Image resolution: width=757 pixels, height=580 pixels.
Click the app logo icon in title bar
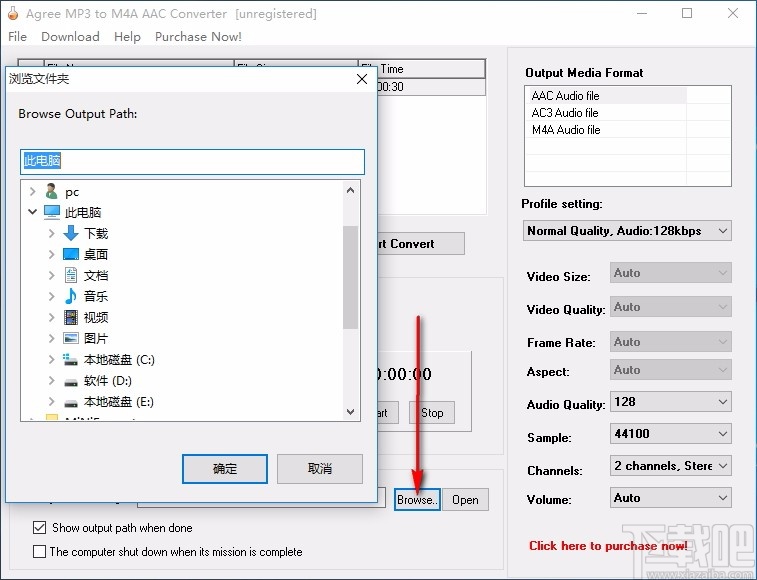(13, 14)
